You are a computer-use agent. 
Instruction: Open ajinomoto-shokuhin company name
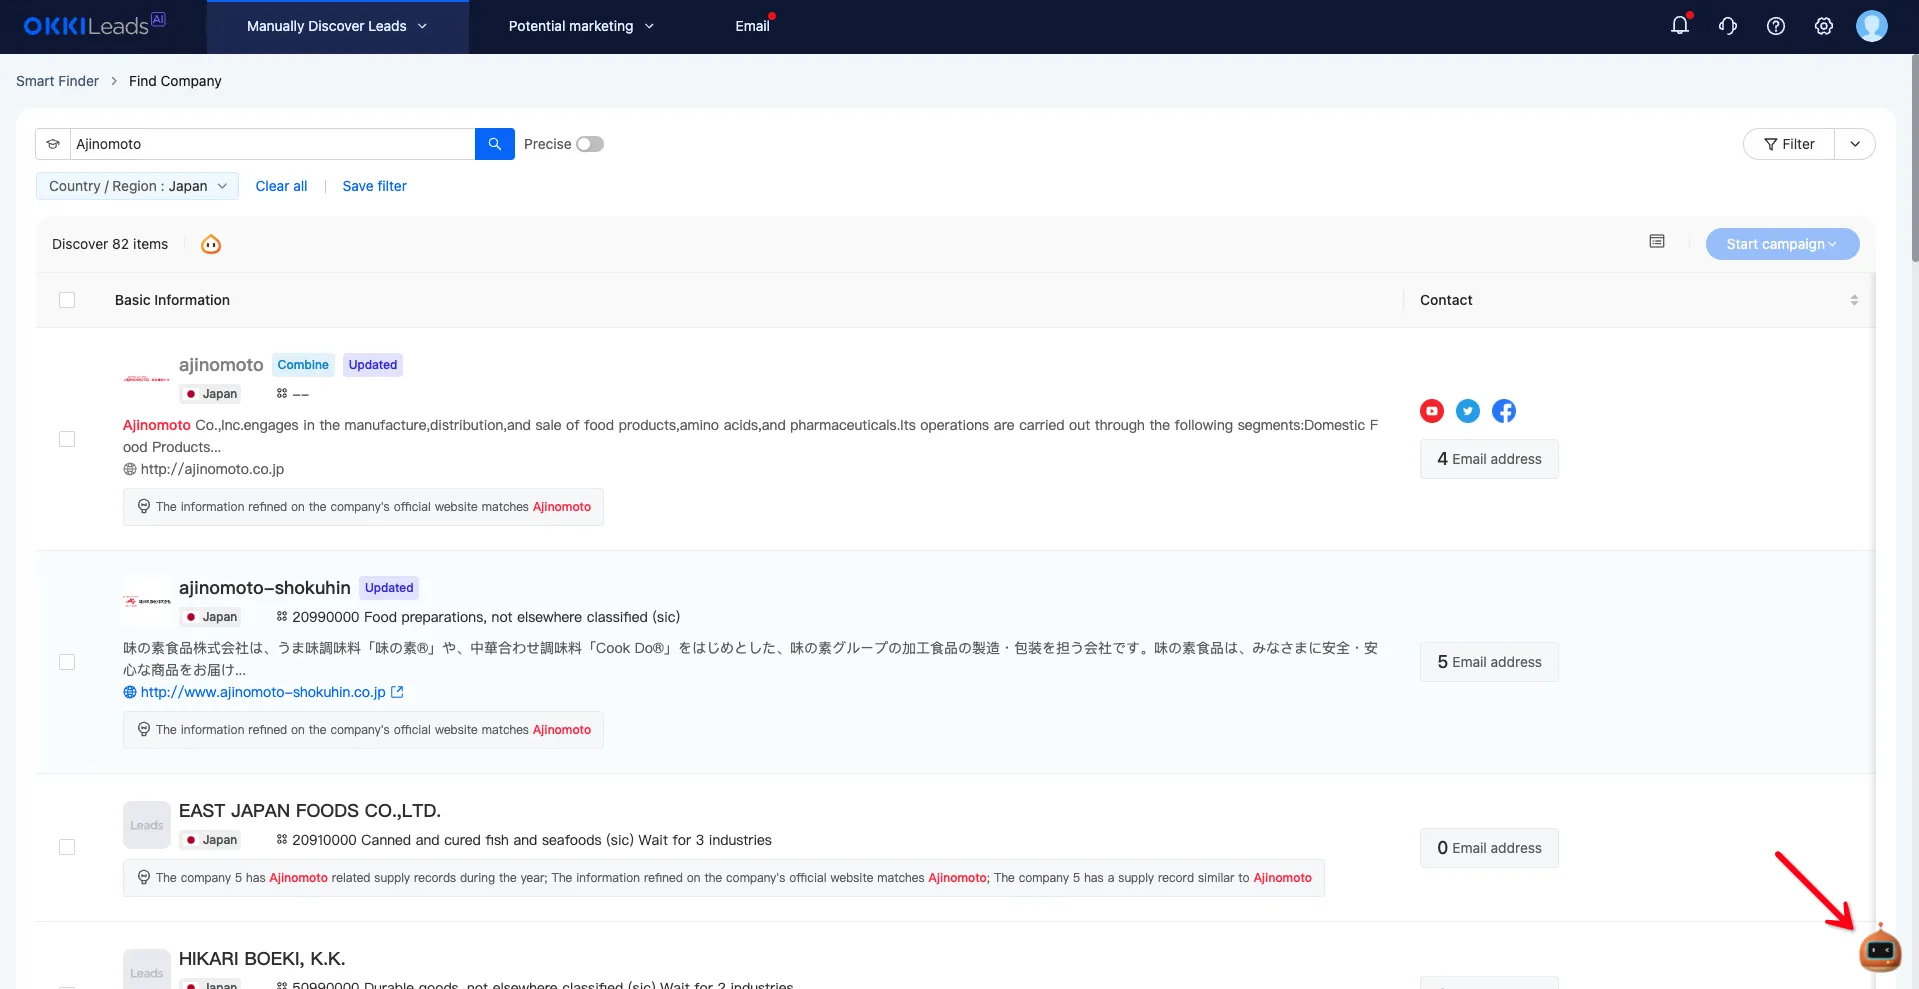pos(265,588)
